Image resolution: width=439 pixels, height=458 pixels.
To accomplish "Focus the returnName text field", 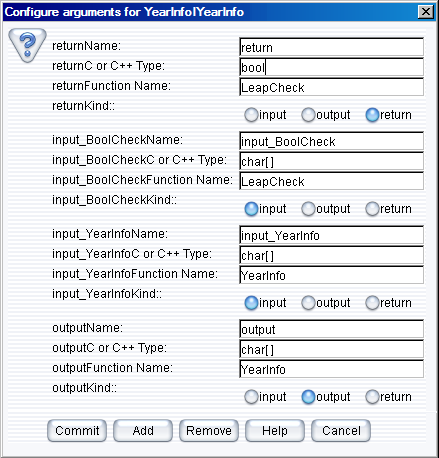I will click(331, 47).
